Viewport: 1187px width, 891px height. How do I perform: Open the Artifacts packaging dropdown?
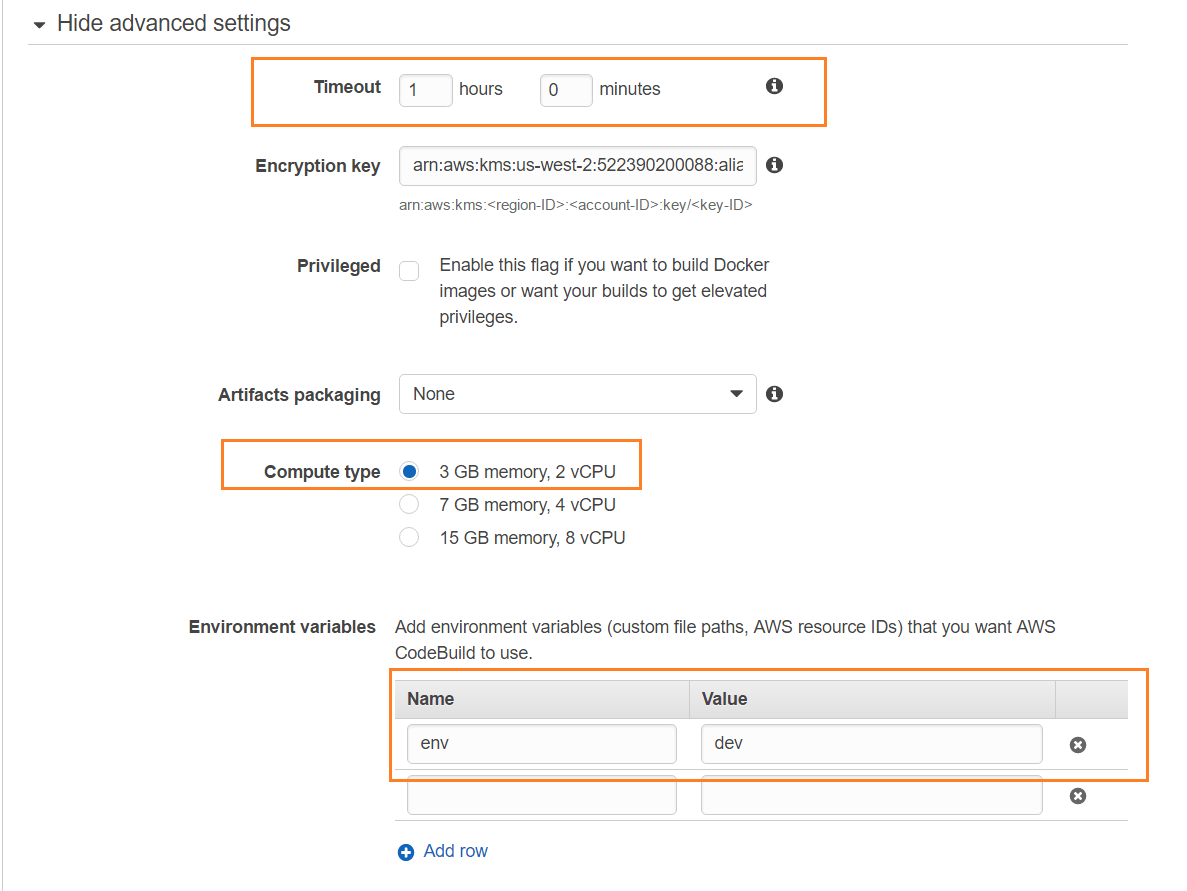577,394
